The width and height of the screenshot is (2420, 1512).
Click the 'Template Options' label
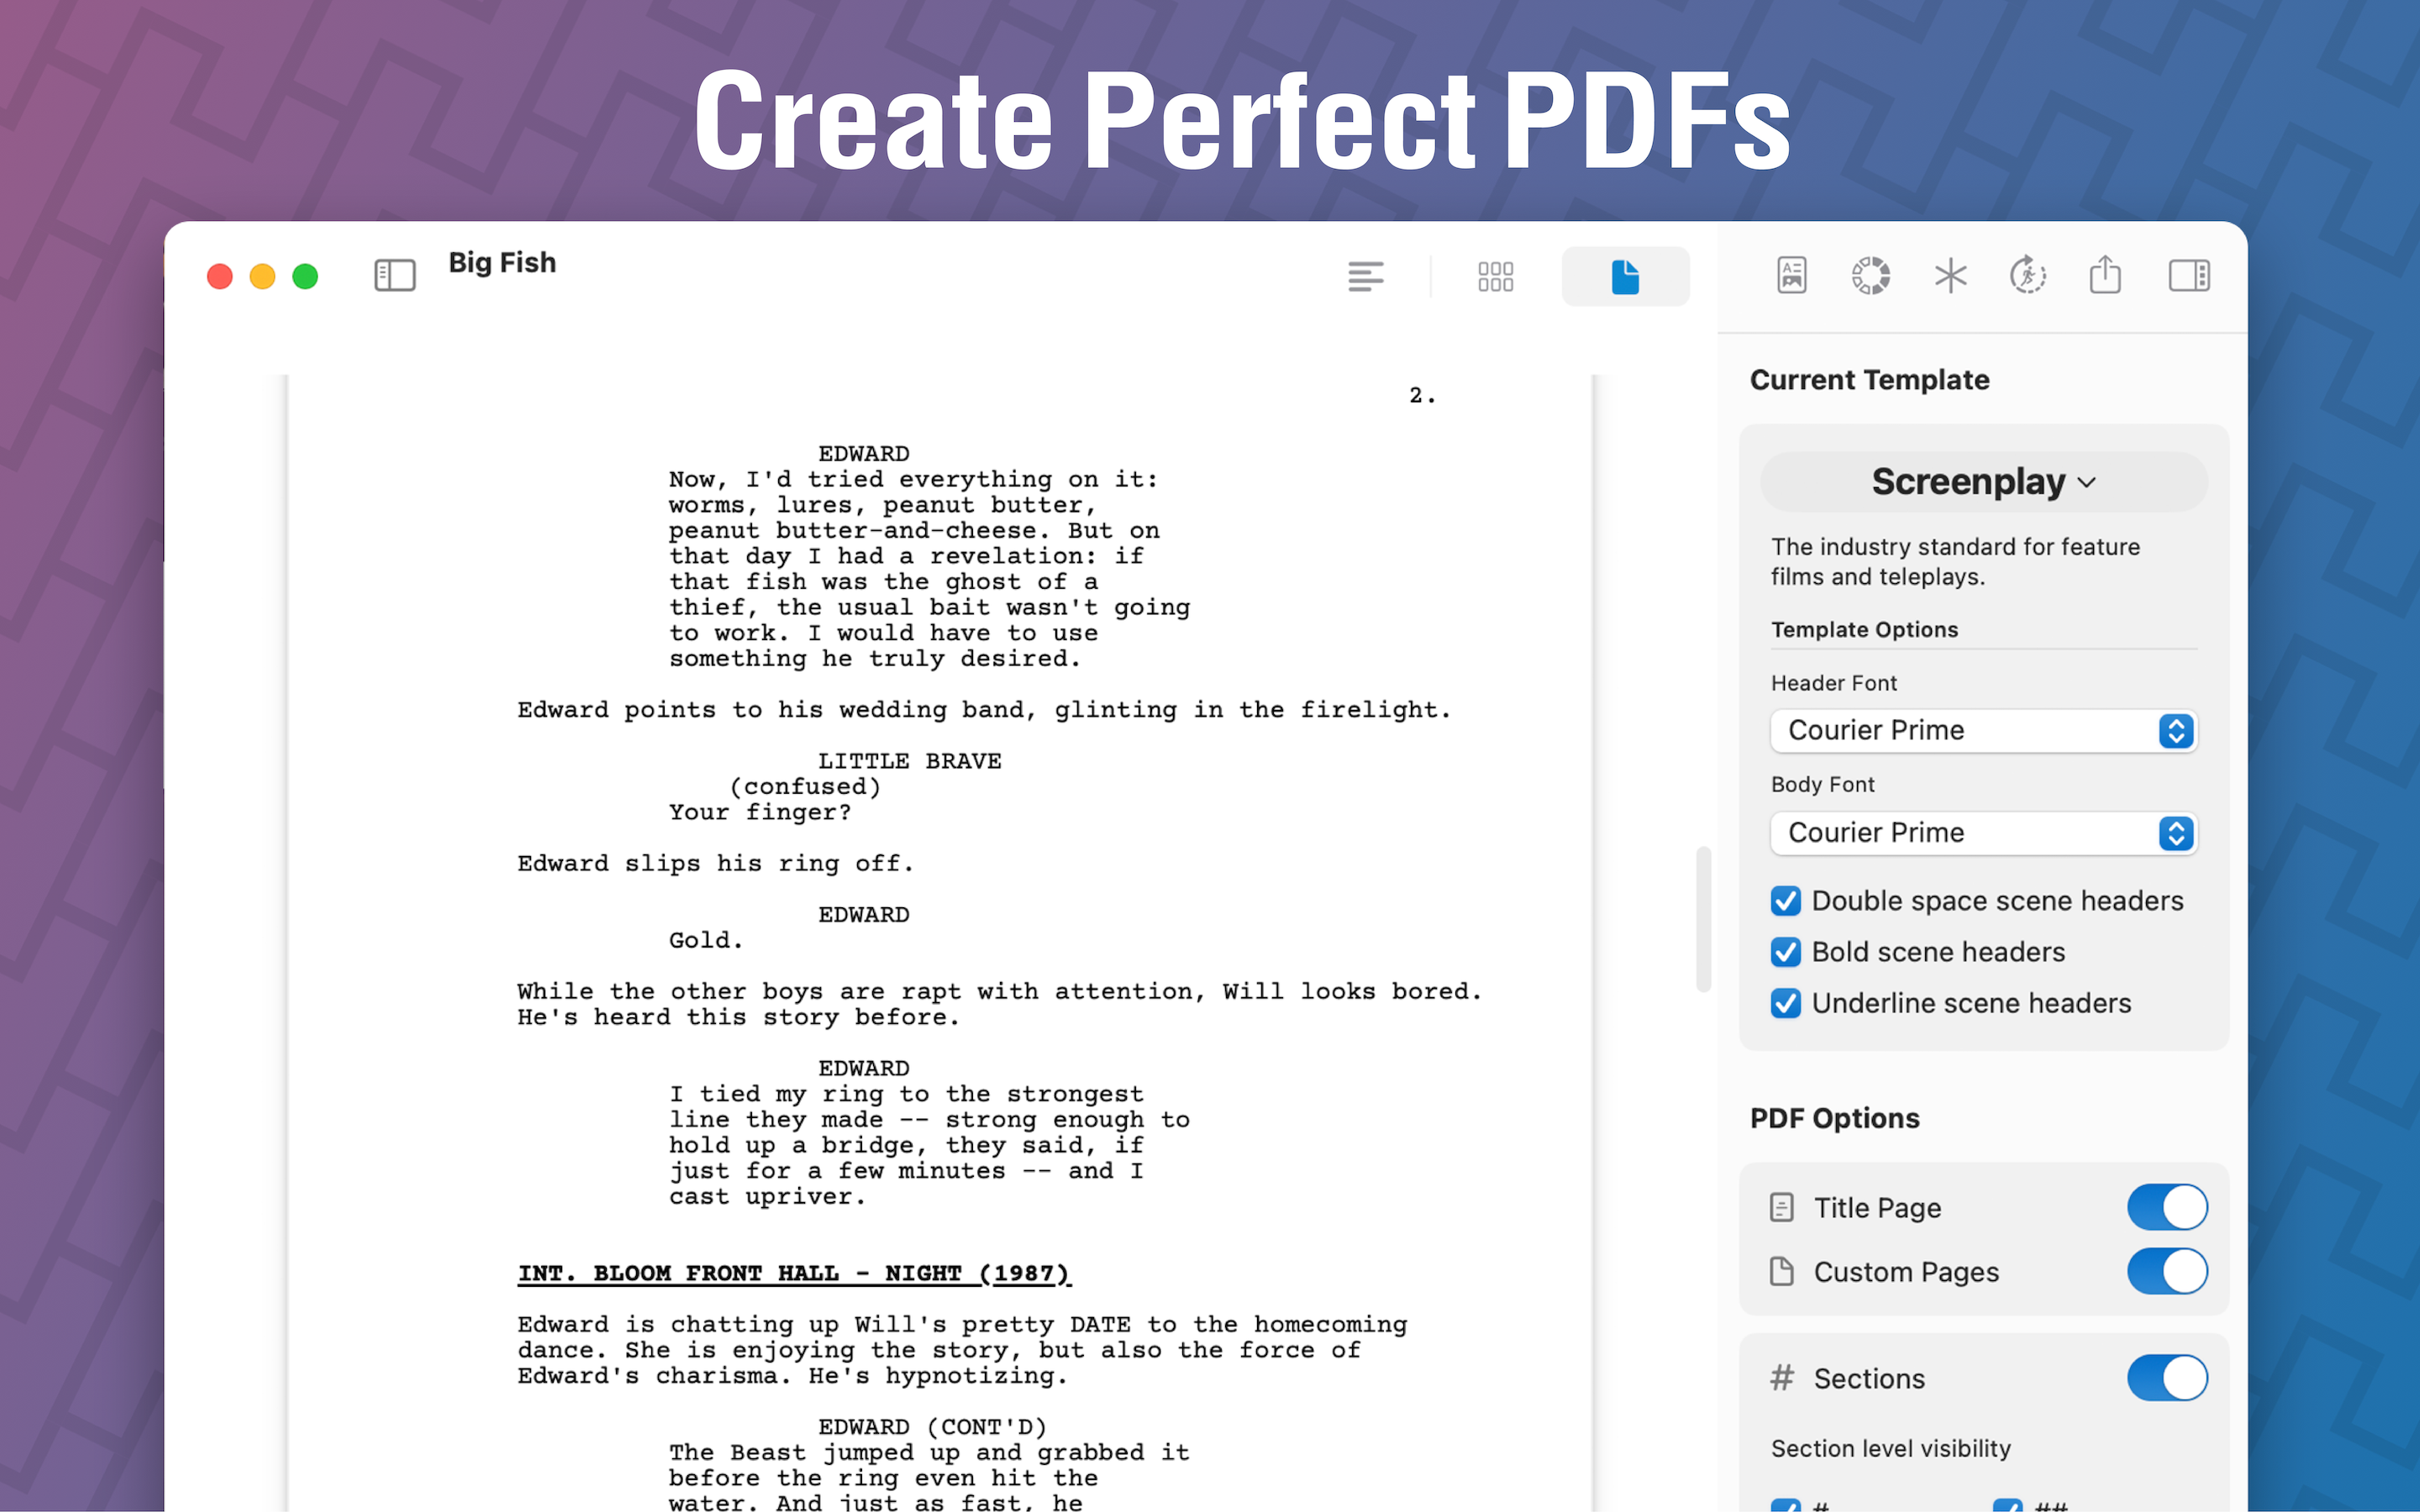[1864, 630]
